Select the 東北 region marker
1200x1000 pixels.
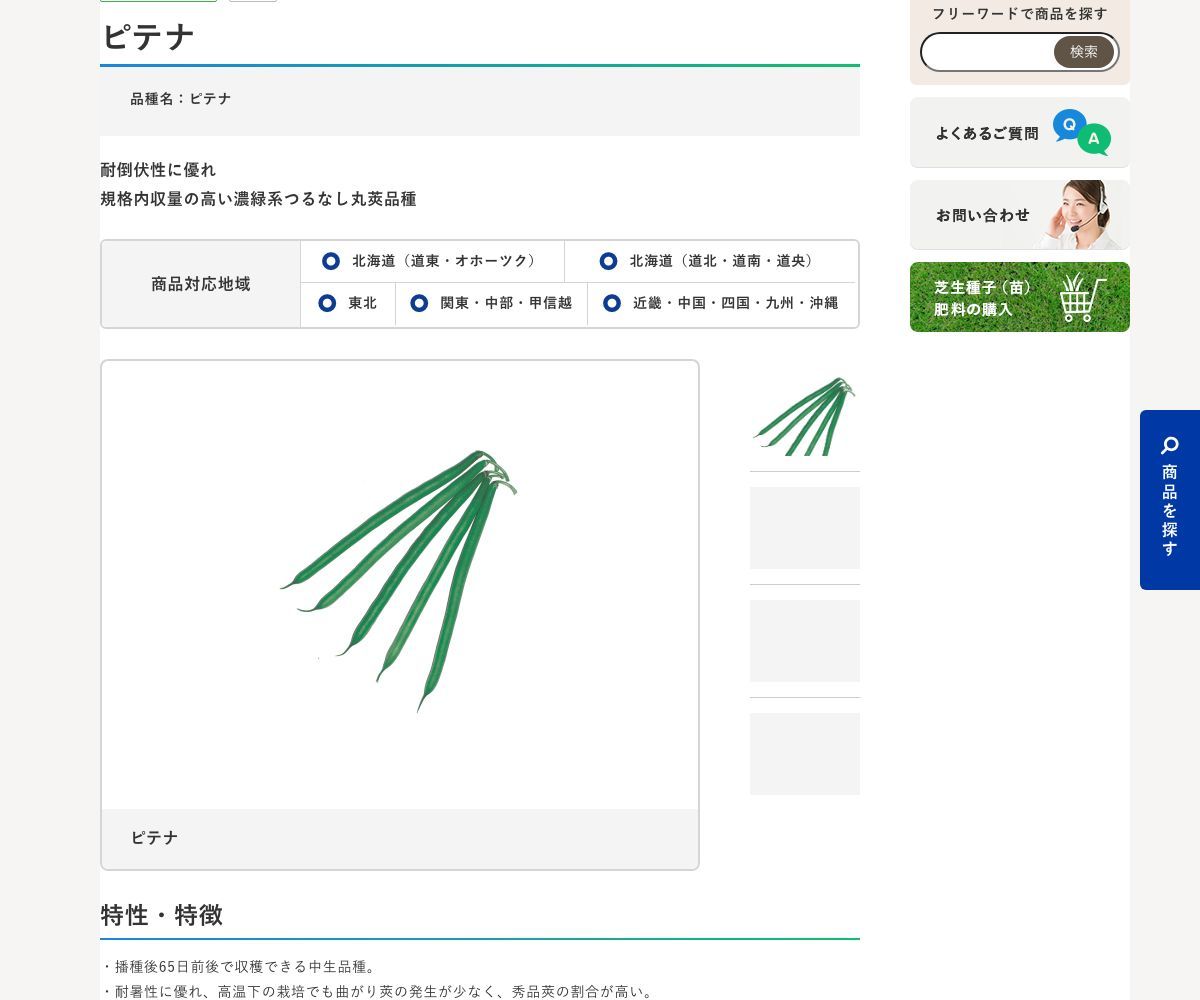tap(327, 303)
